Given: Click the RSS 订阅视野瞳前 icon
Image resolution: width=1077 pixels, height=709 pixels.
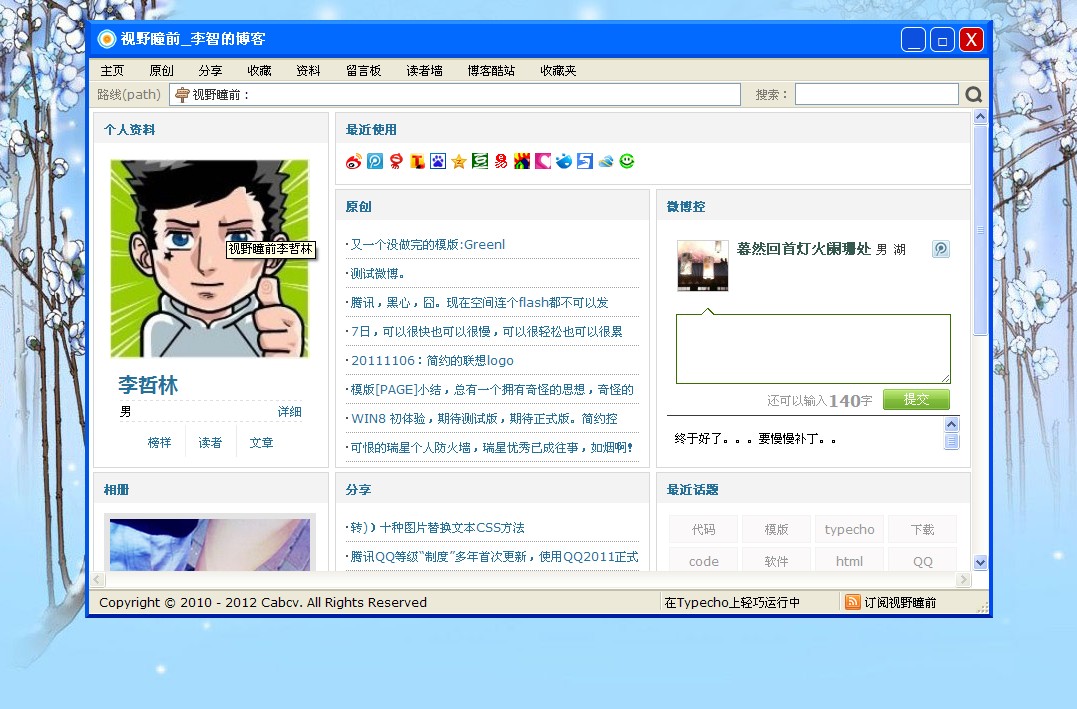Looking at the screenshot, I should point(853,602).
